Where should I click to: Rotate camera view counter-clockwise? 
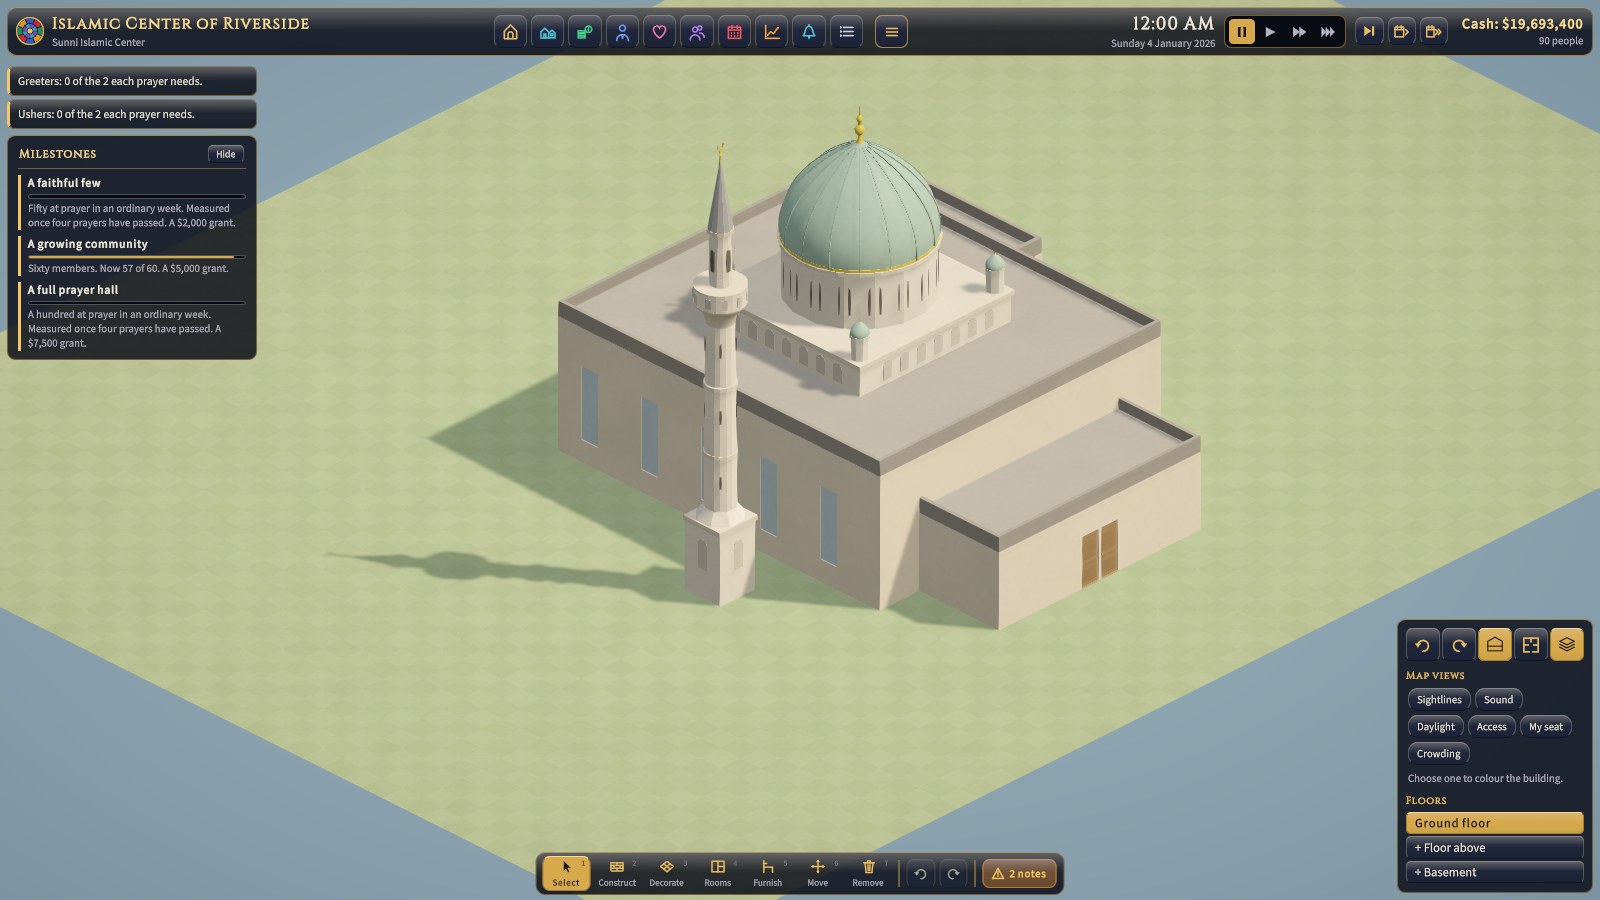(x=1422, y=645)
